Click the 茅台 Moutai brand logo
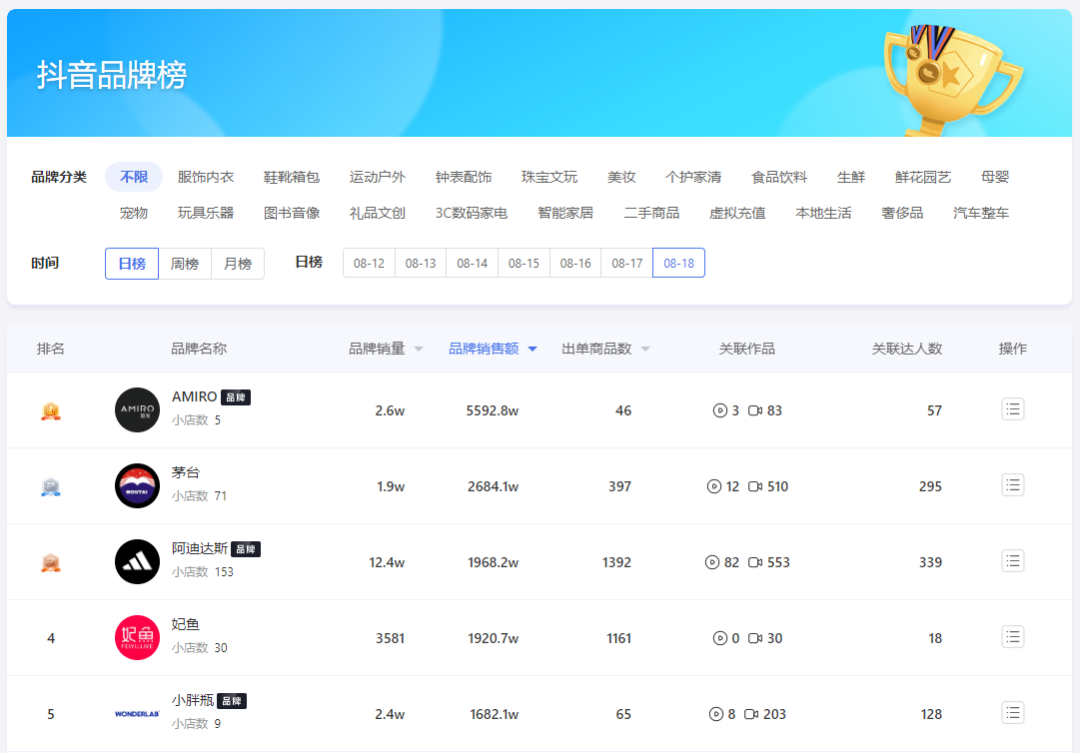Screen dimensions: 1080x753 [137, 486]
